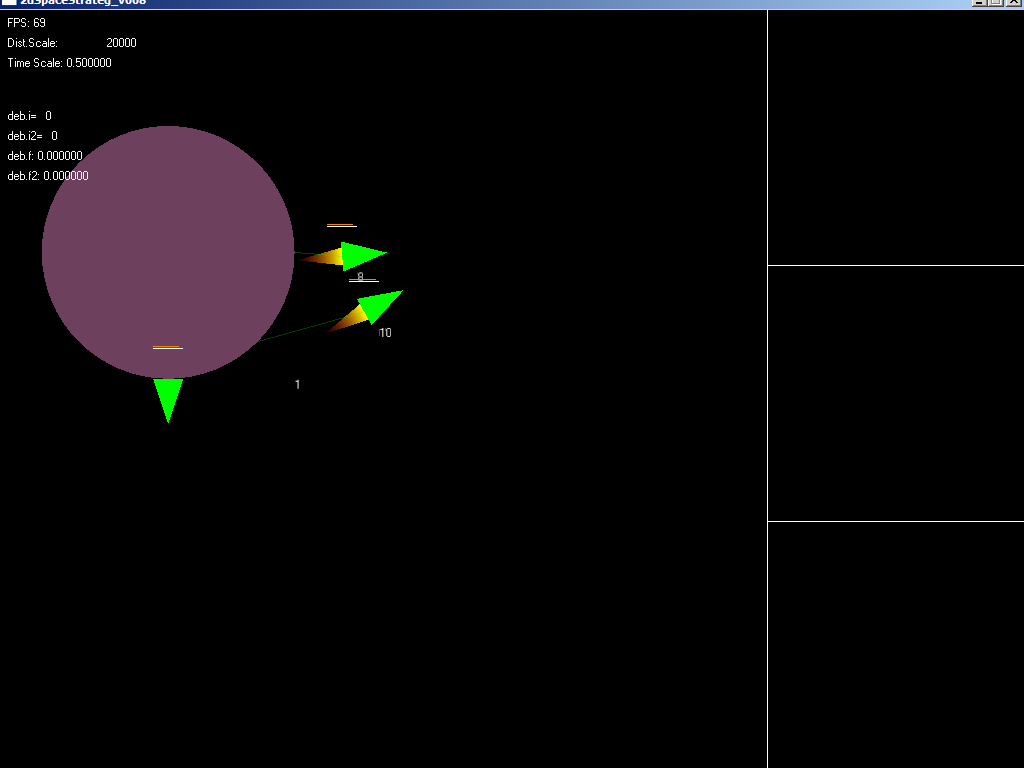Click inside the middle right side panel
This screenshot has height=768, width=1024.
(x=895, y=393)
